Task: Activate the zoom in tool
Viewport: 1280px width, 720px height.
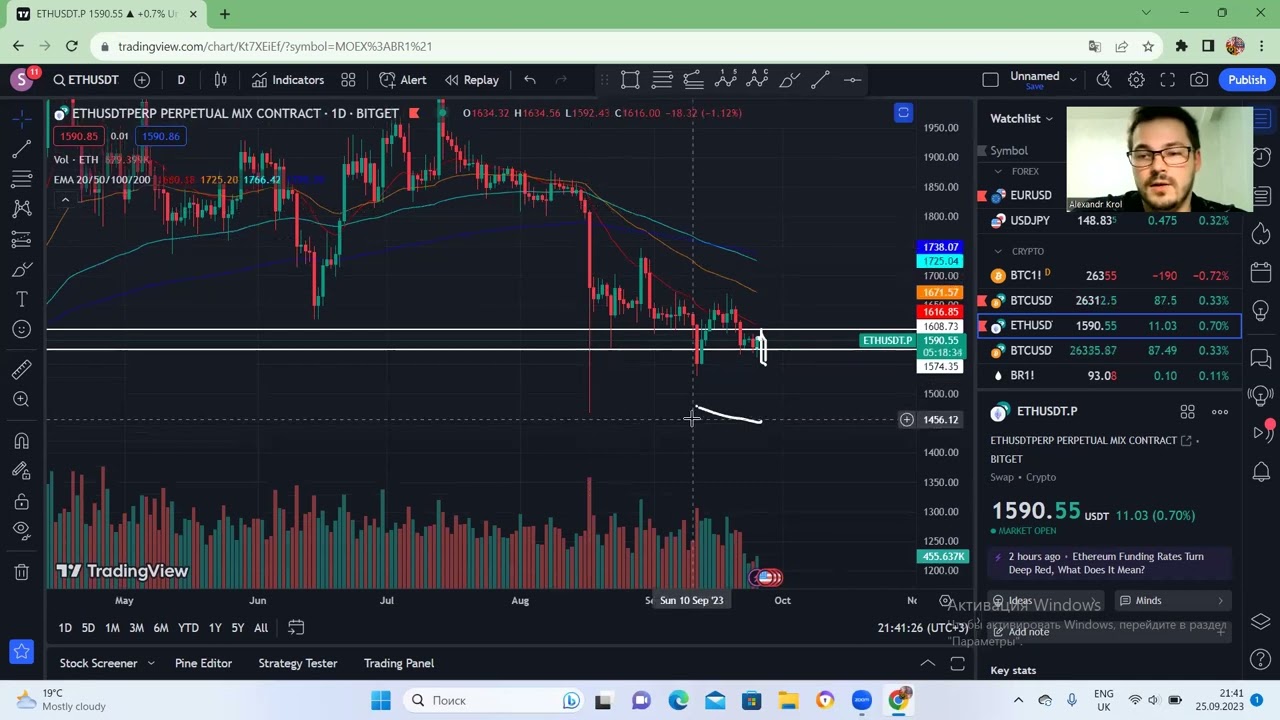Action: (x=21, y=400)
